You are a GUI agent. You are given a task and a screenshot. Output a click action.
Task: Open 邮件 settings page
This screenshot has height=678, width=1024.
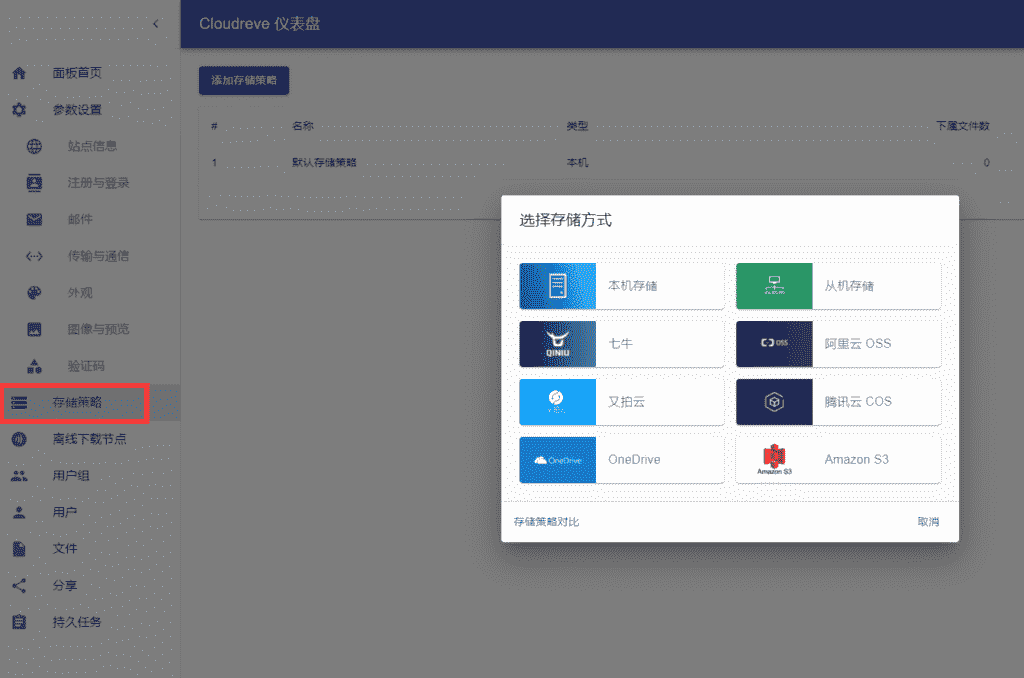click(x=90, y=219)
